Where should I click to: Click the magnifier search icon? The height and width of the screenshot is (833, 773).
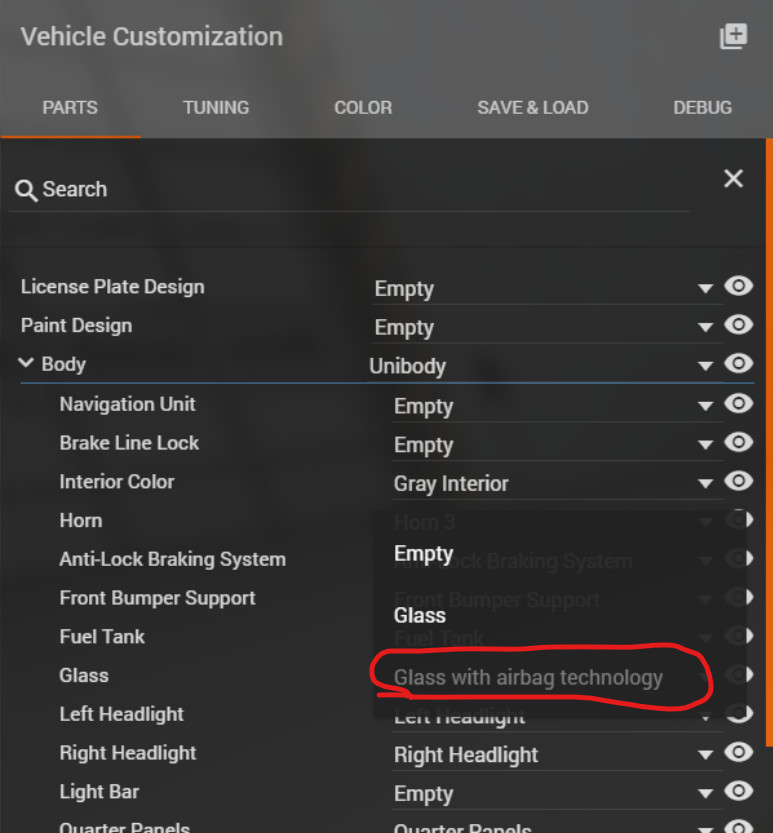[x=26, y=190]
